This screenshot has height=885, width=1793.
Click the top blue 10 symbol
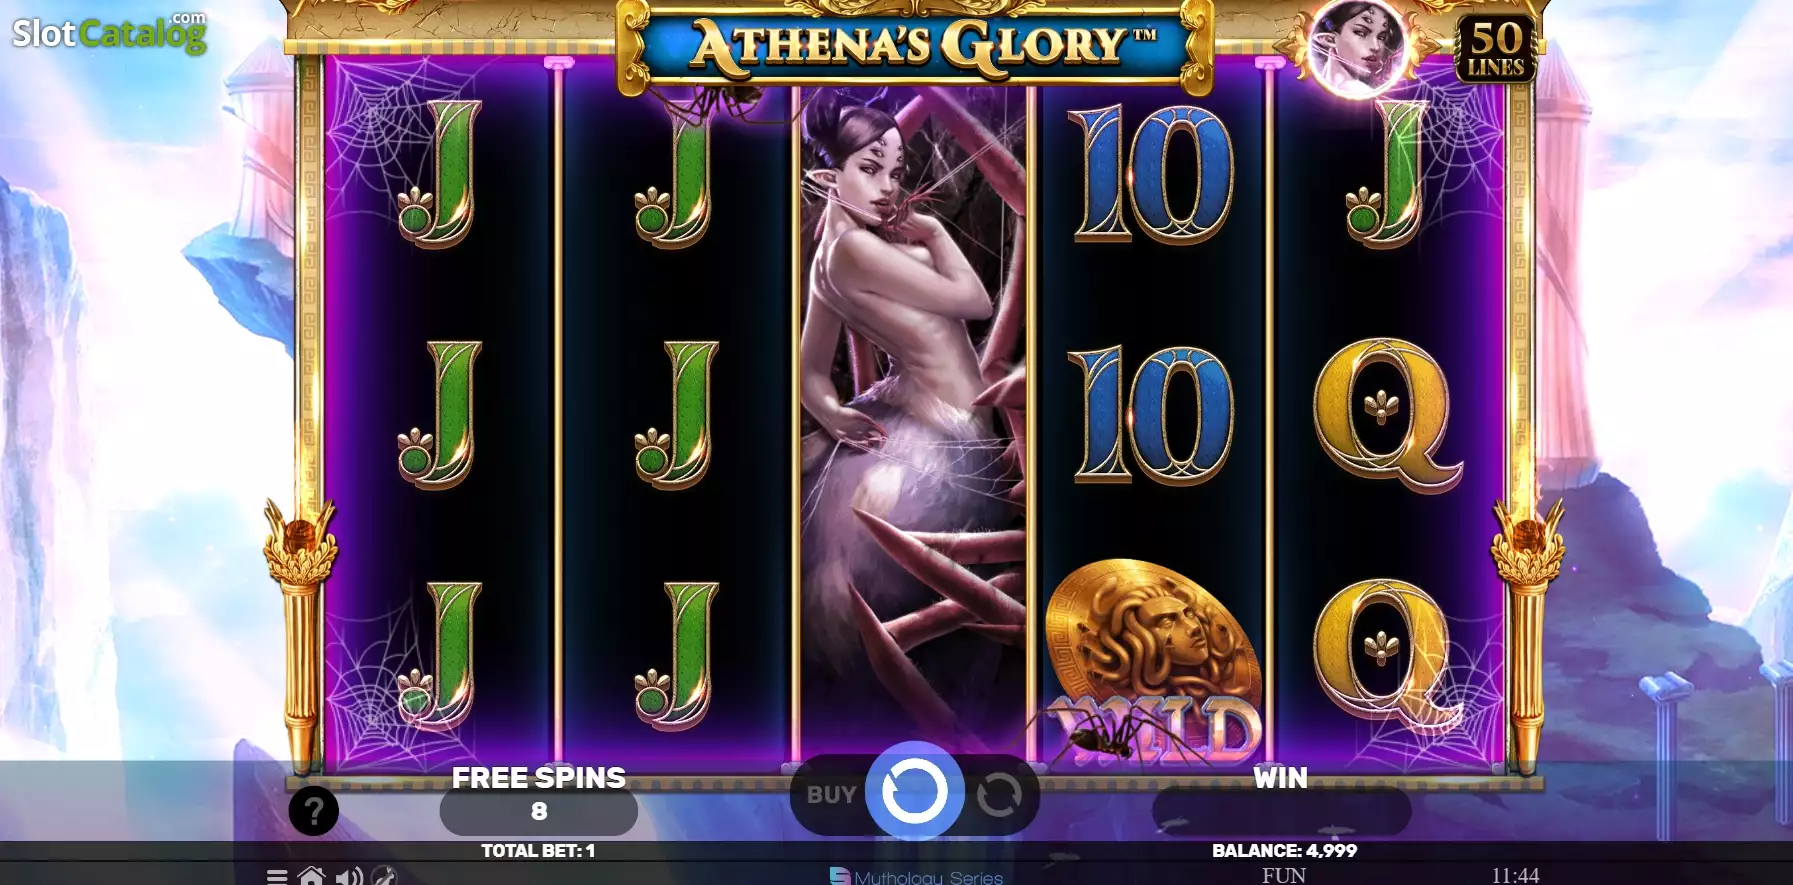pos(1152,175)
